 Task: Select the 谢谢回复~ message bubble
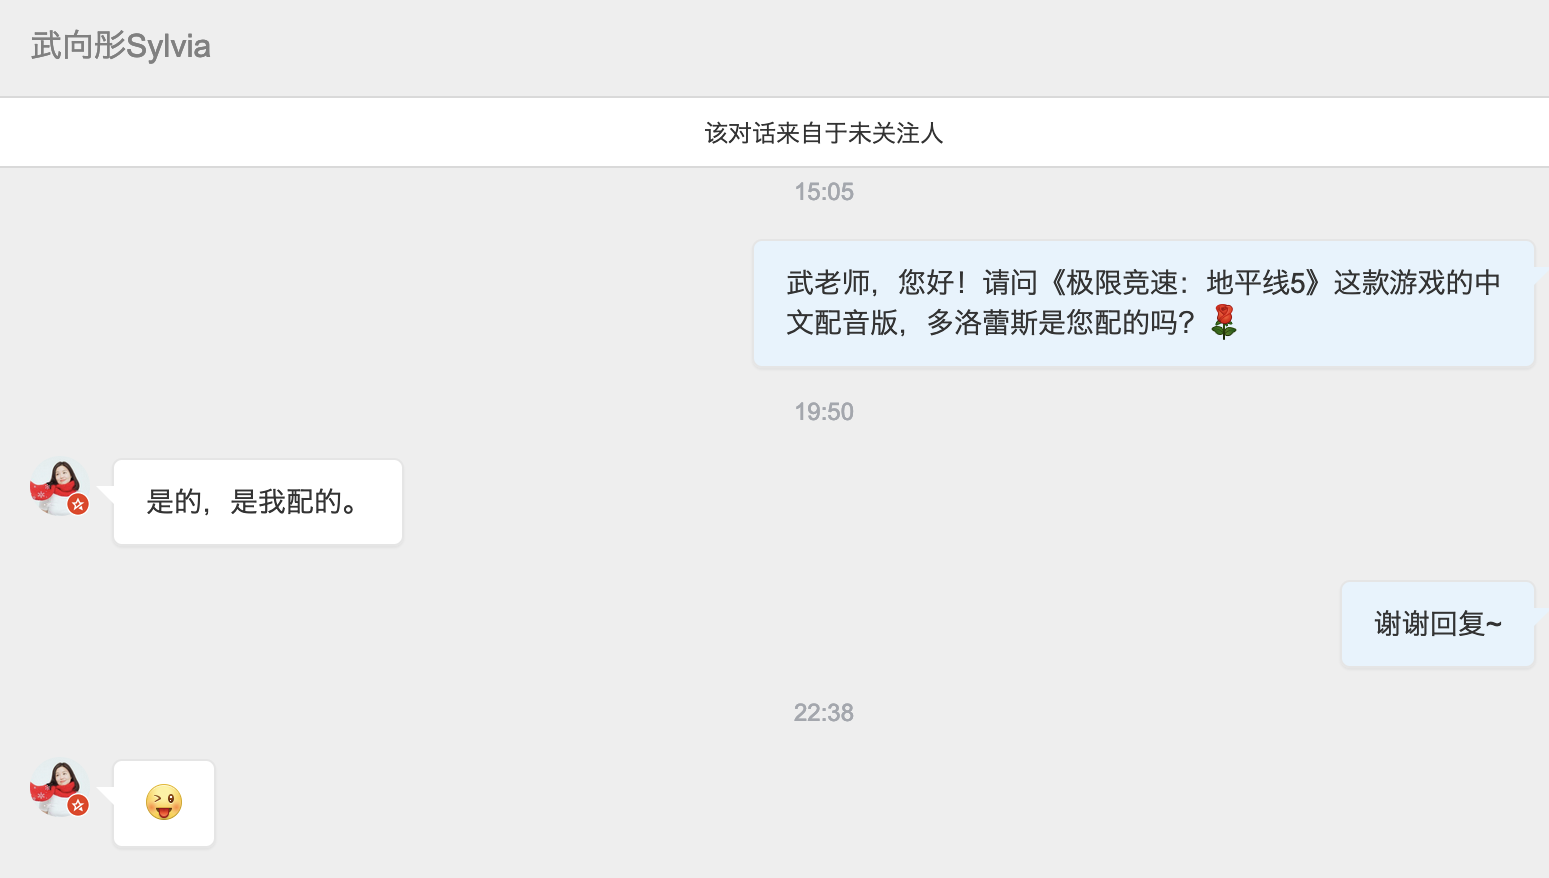pyautogui.click(x=1438, y=624)
